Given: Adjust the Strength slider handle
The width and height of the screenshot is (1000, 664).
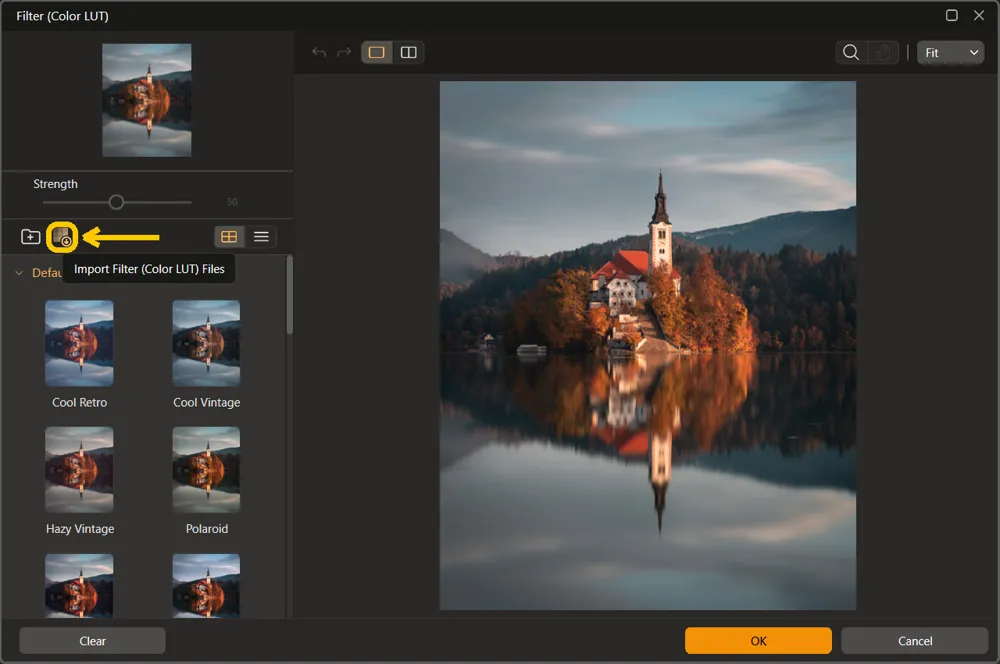Looking at the screenshot, I should pyautogui.click(x=116, y=202).
